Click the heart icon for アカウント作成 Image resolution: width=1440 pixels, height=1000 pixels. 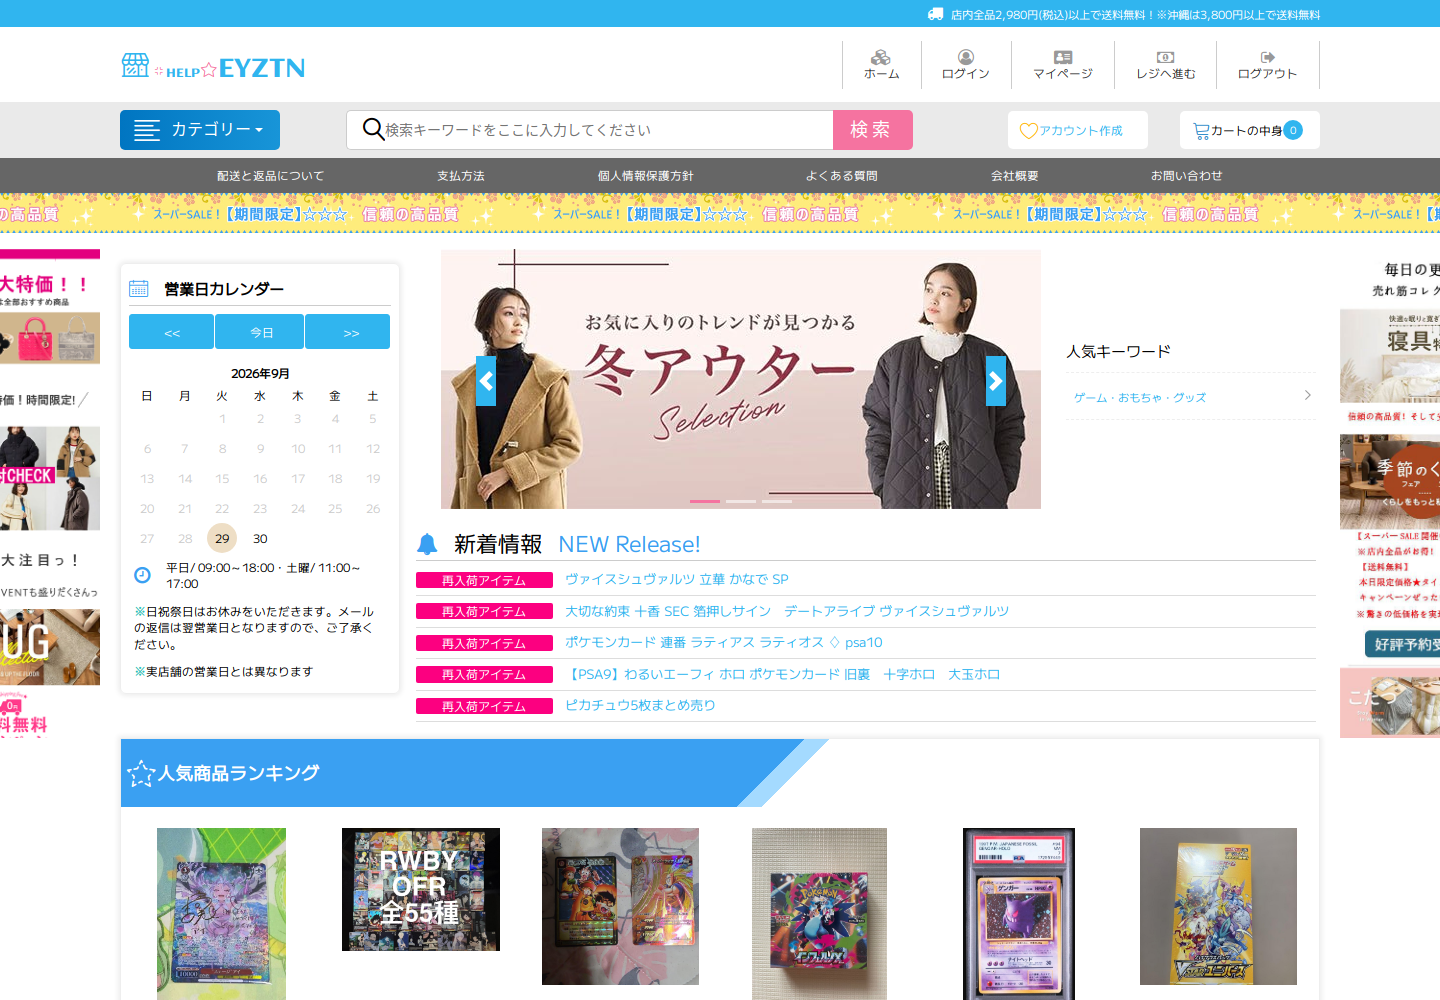pos(1028,131)
